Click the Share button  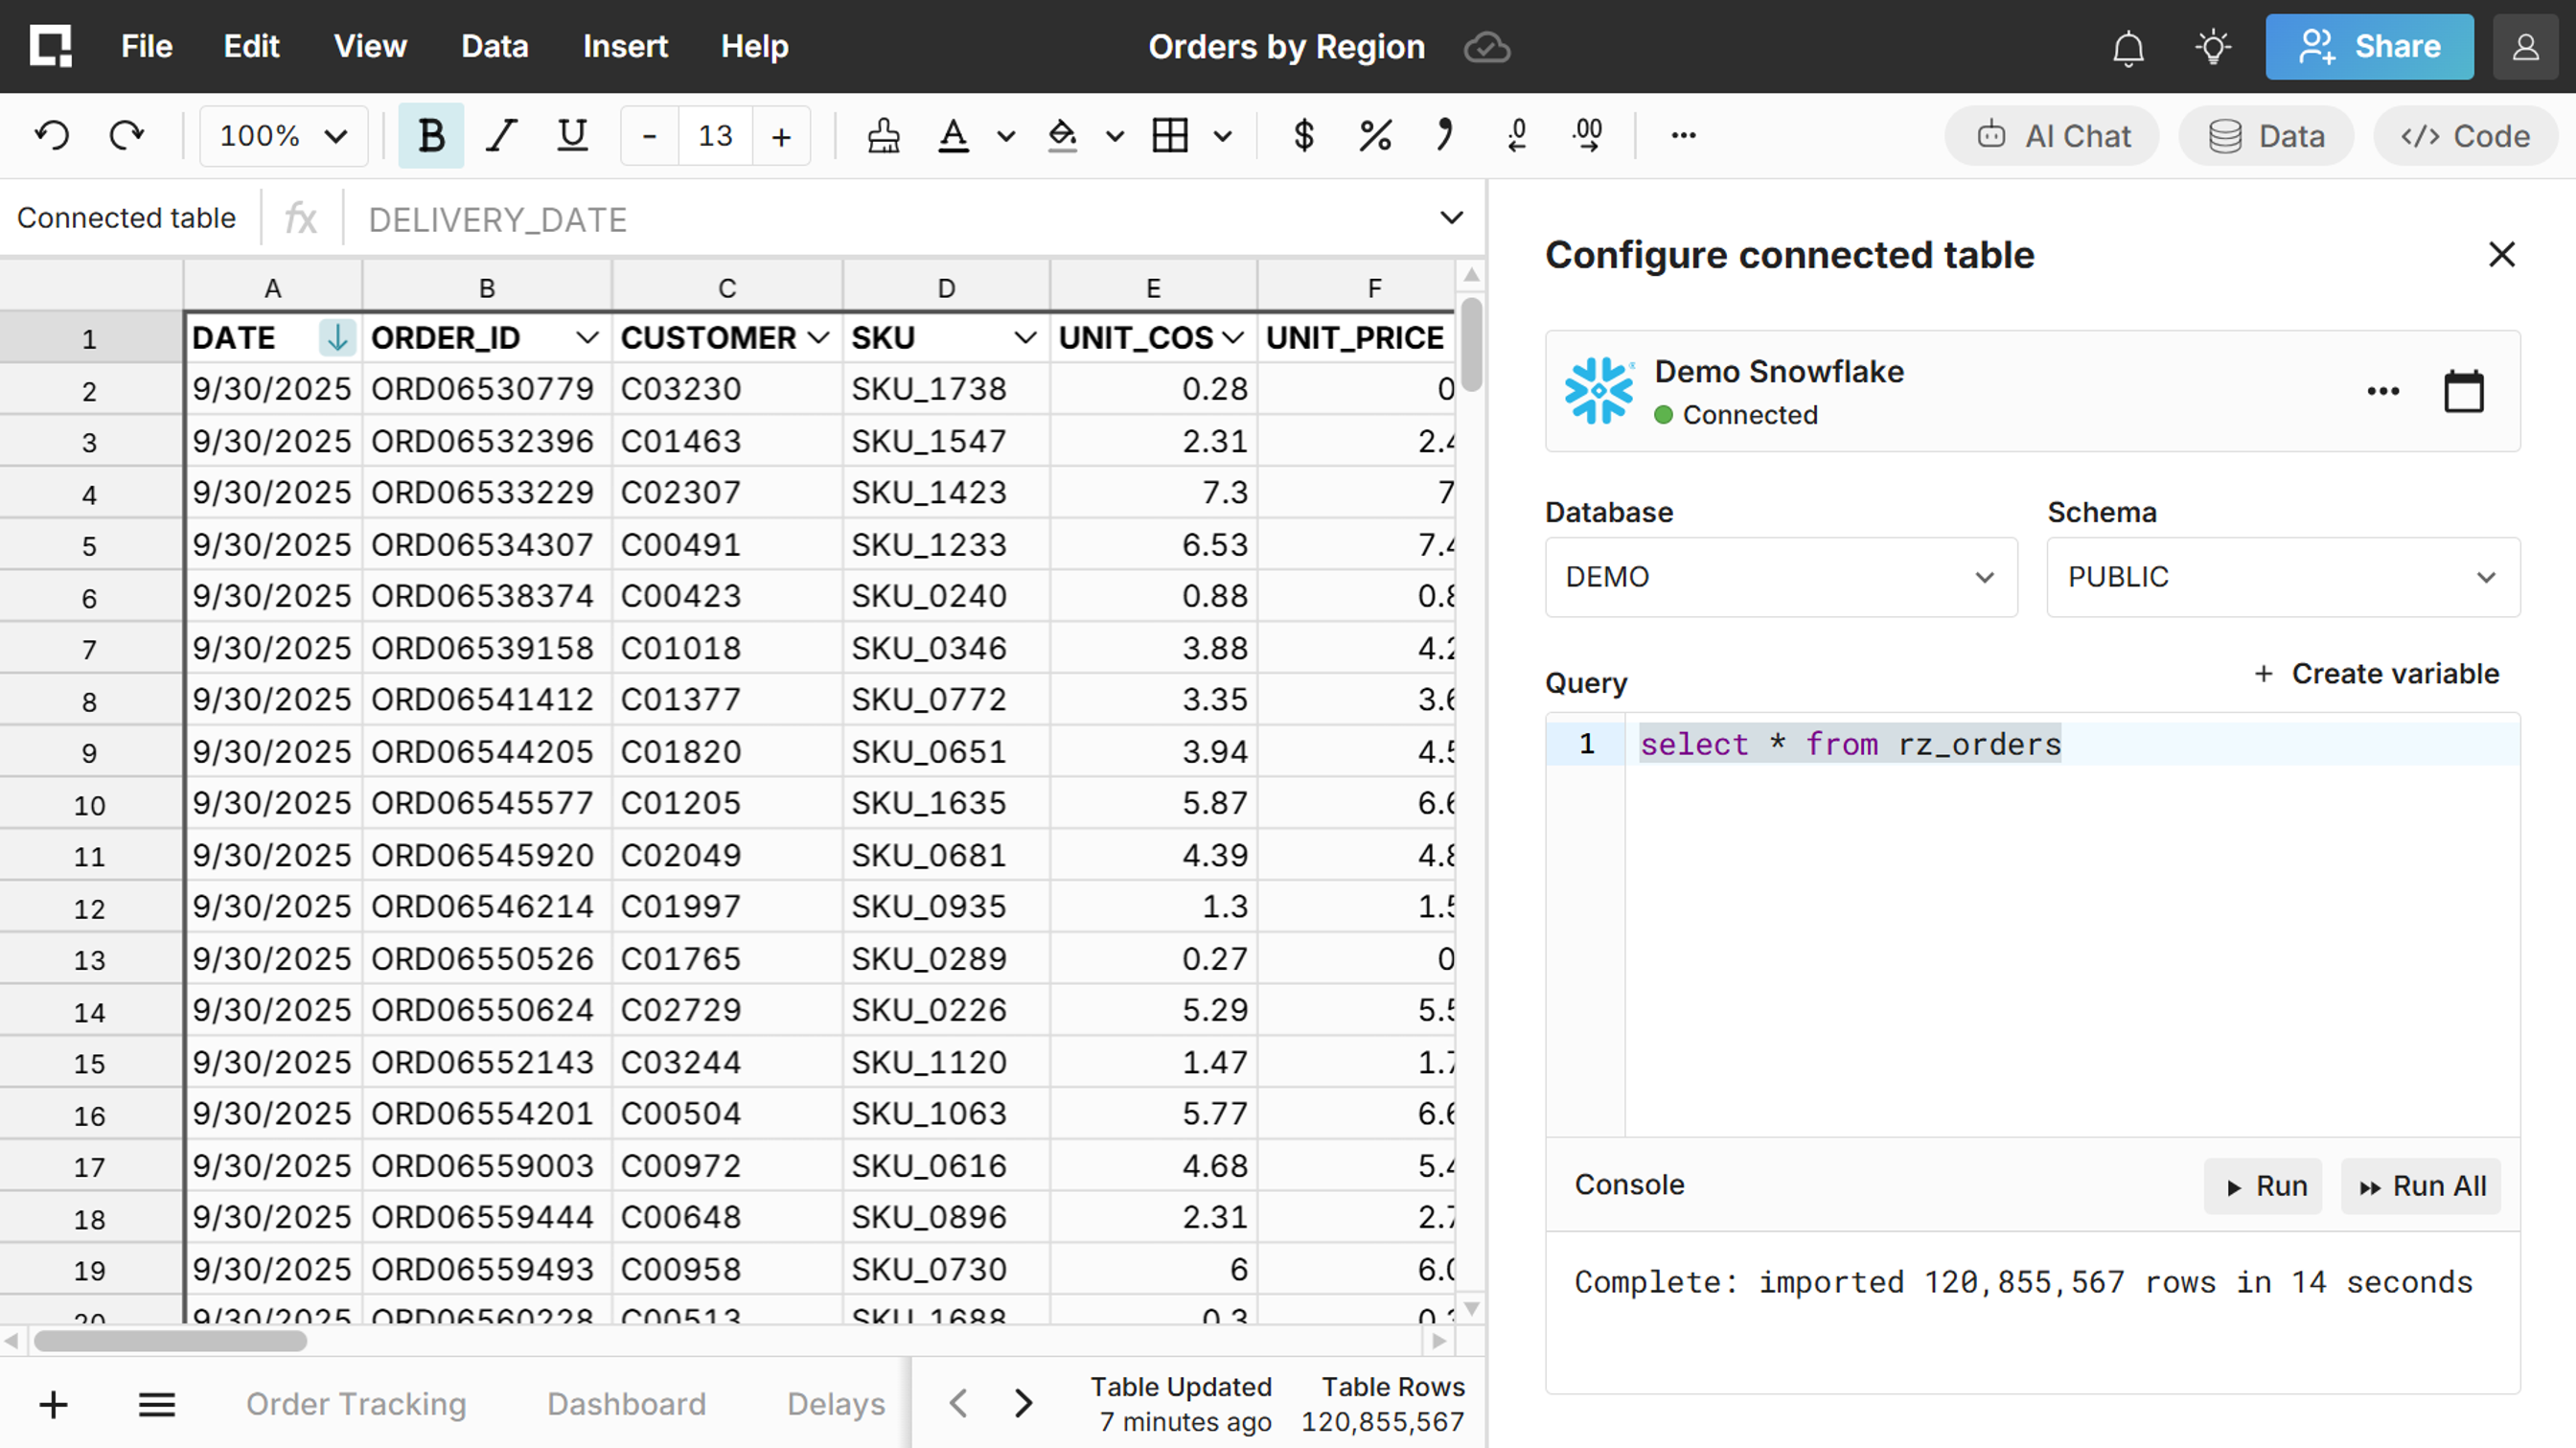pos(2369,47)
